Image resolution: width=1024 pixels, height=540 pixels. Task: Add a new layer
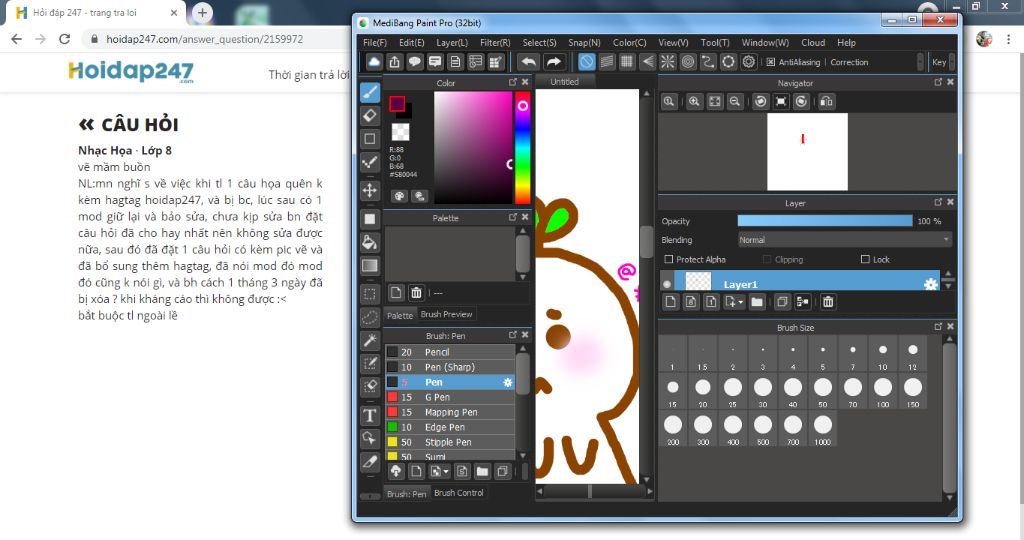coord(671,302)
